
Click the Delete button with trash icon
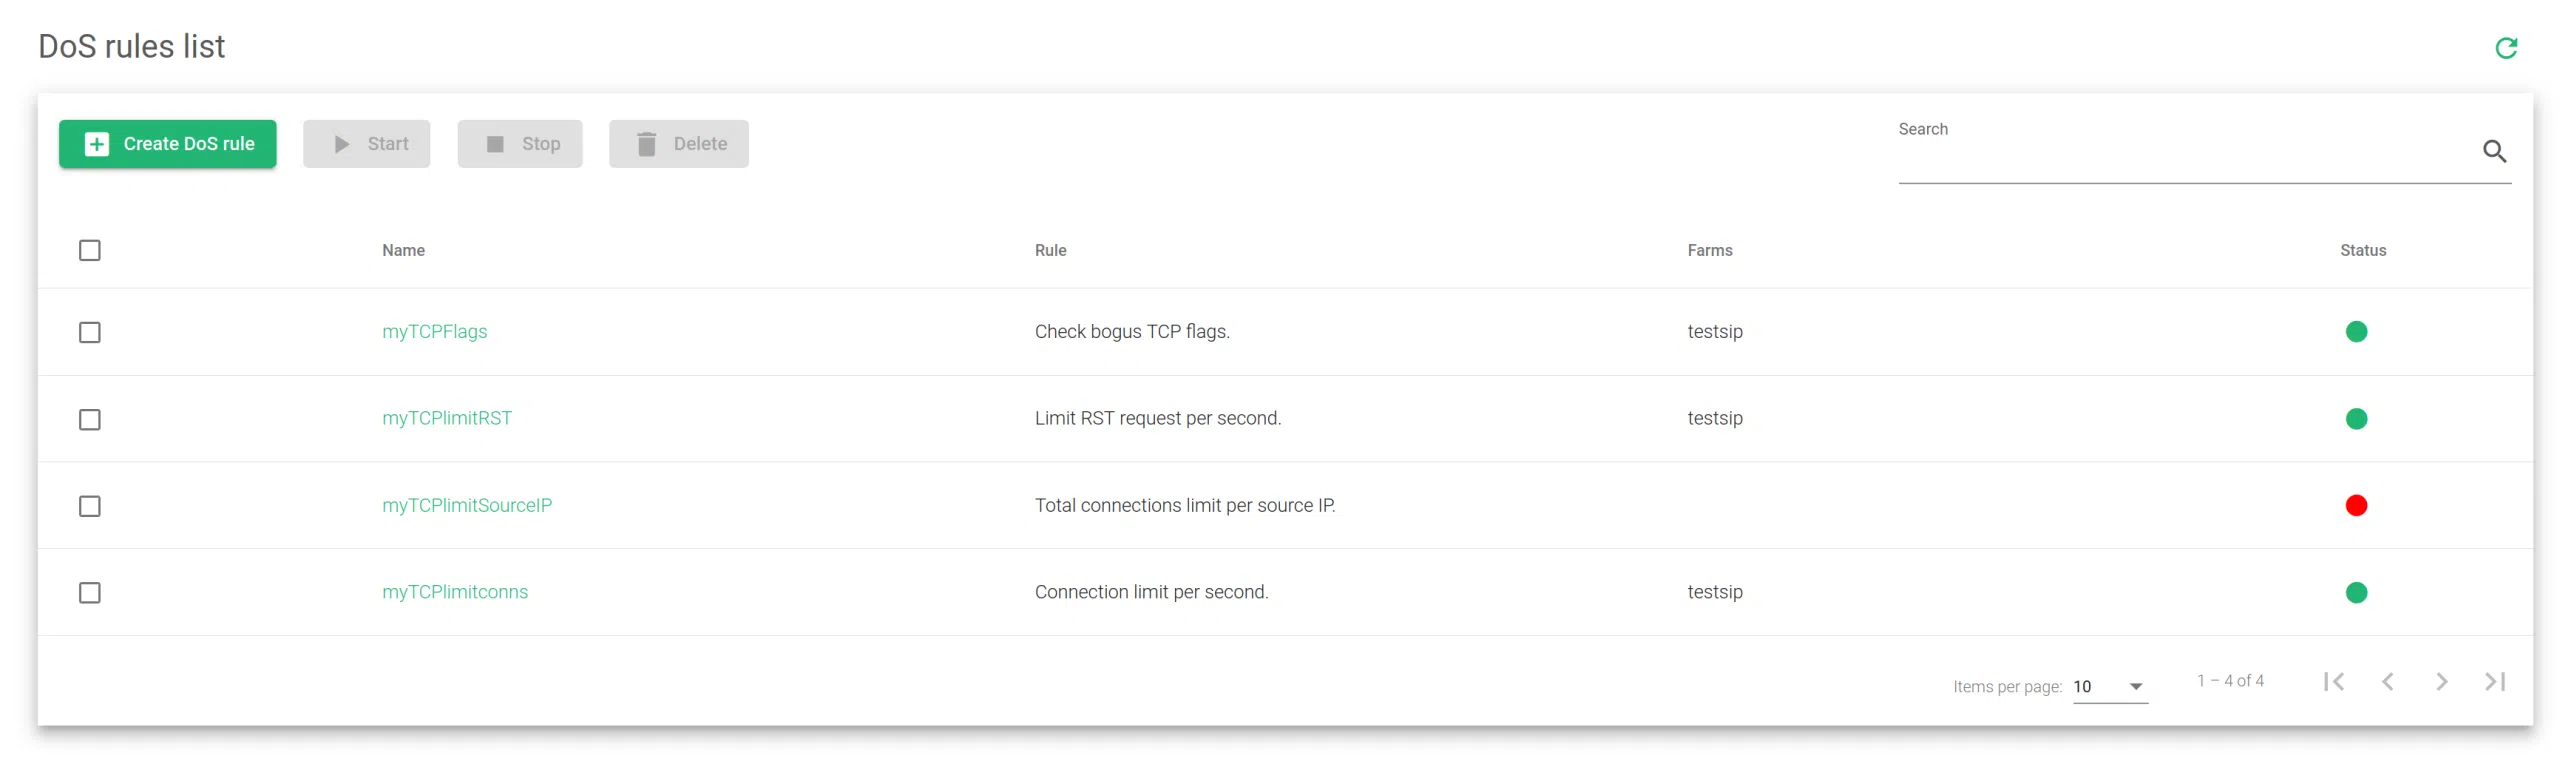pos(678,144)
